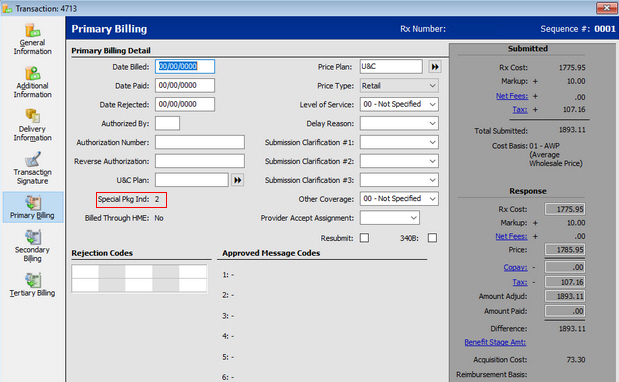Open the Price Type dropdown

[399, 86]
